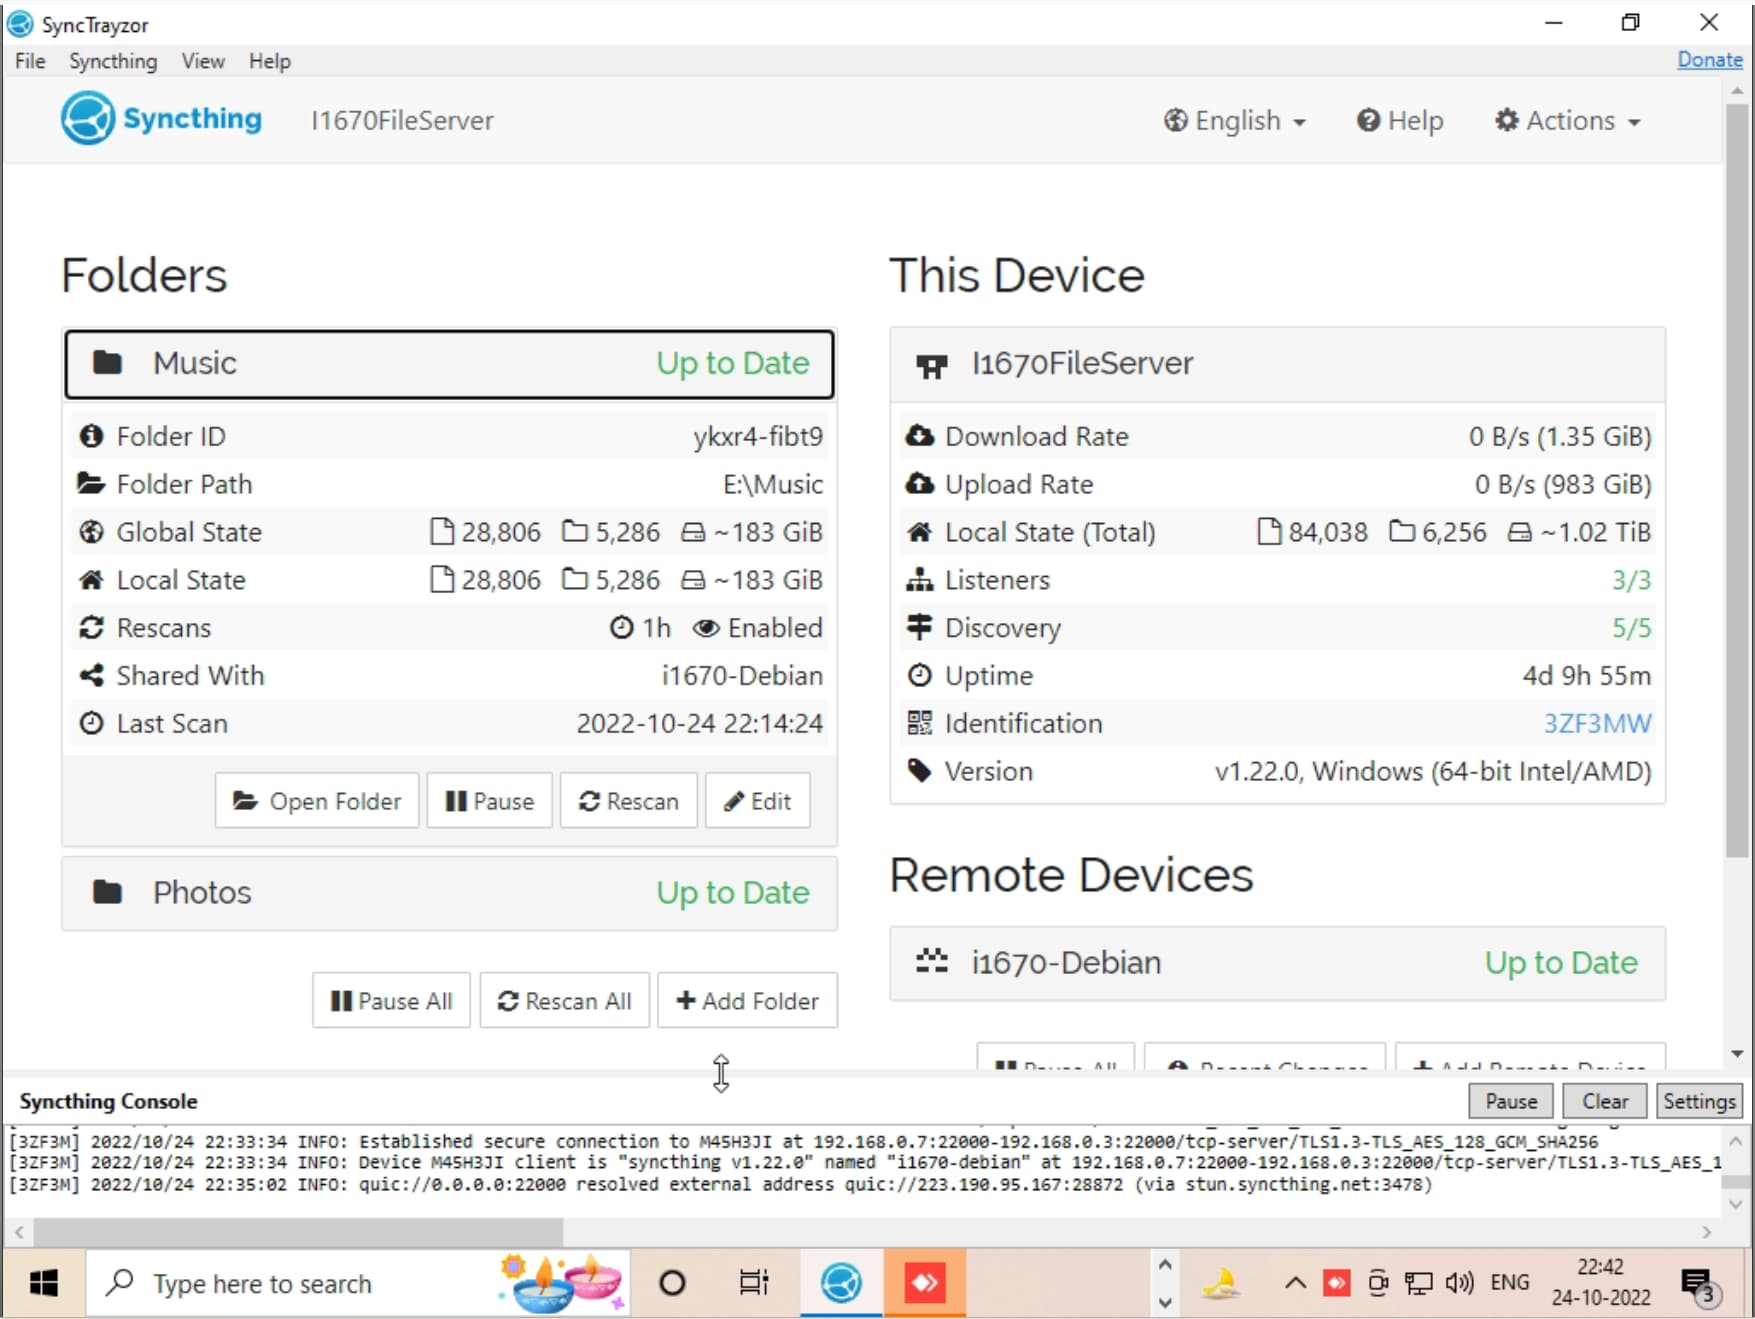
Task: Open the console Settings button
Action: pyautogui.click(x=1699, y=1101)
